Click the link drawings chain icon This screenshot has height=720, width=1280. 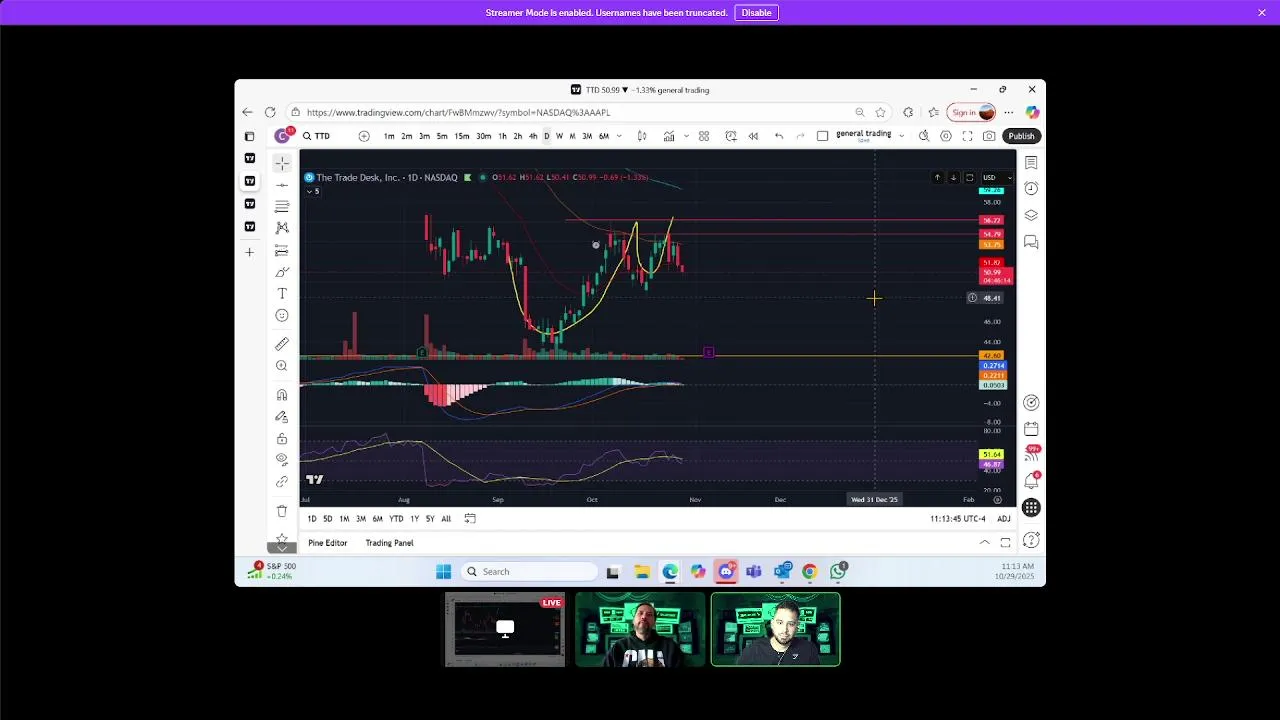pos(282,481)
